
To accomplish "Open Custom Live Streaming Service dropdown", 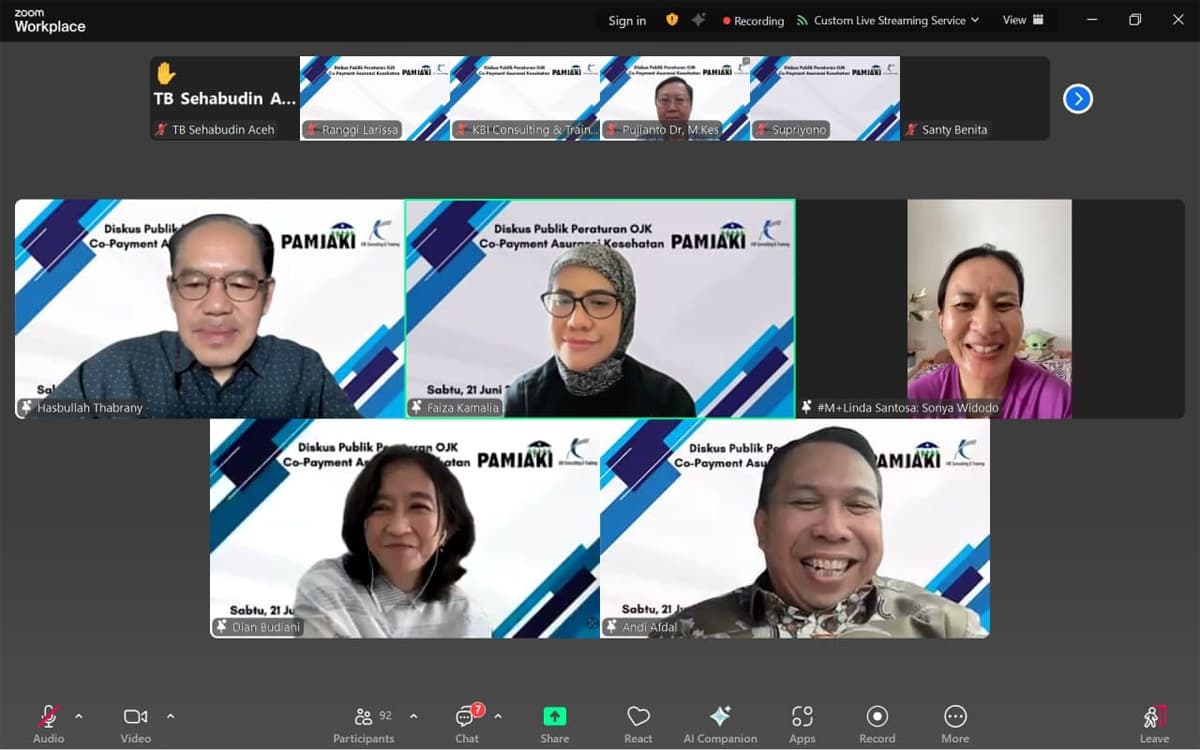I will click(x=887, y=20).
